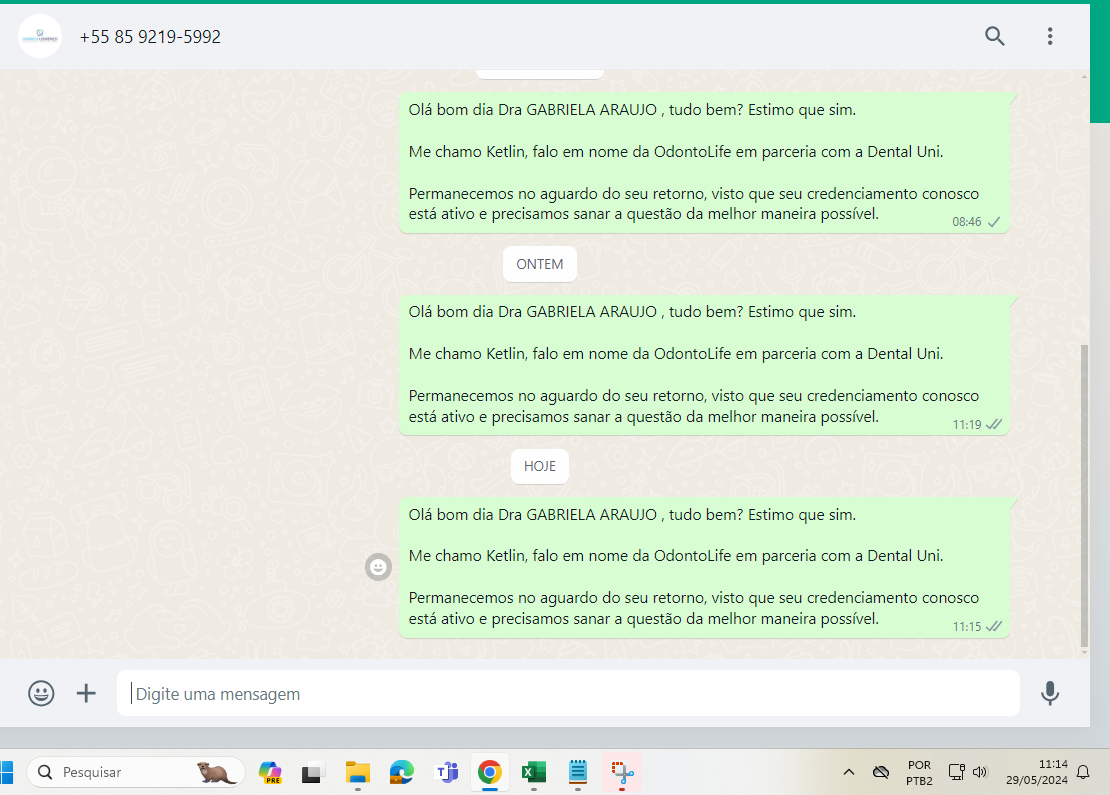Open Copilot from the taskbar
This screenshot has width=1110, height=795.
pyautogui.click(x=270, y=772)
